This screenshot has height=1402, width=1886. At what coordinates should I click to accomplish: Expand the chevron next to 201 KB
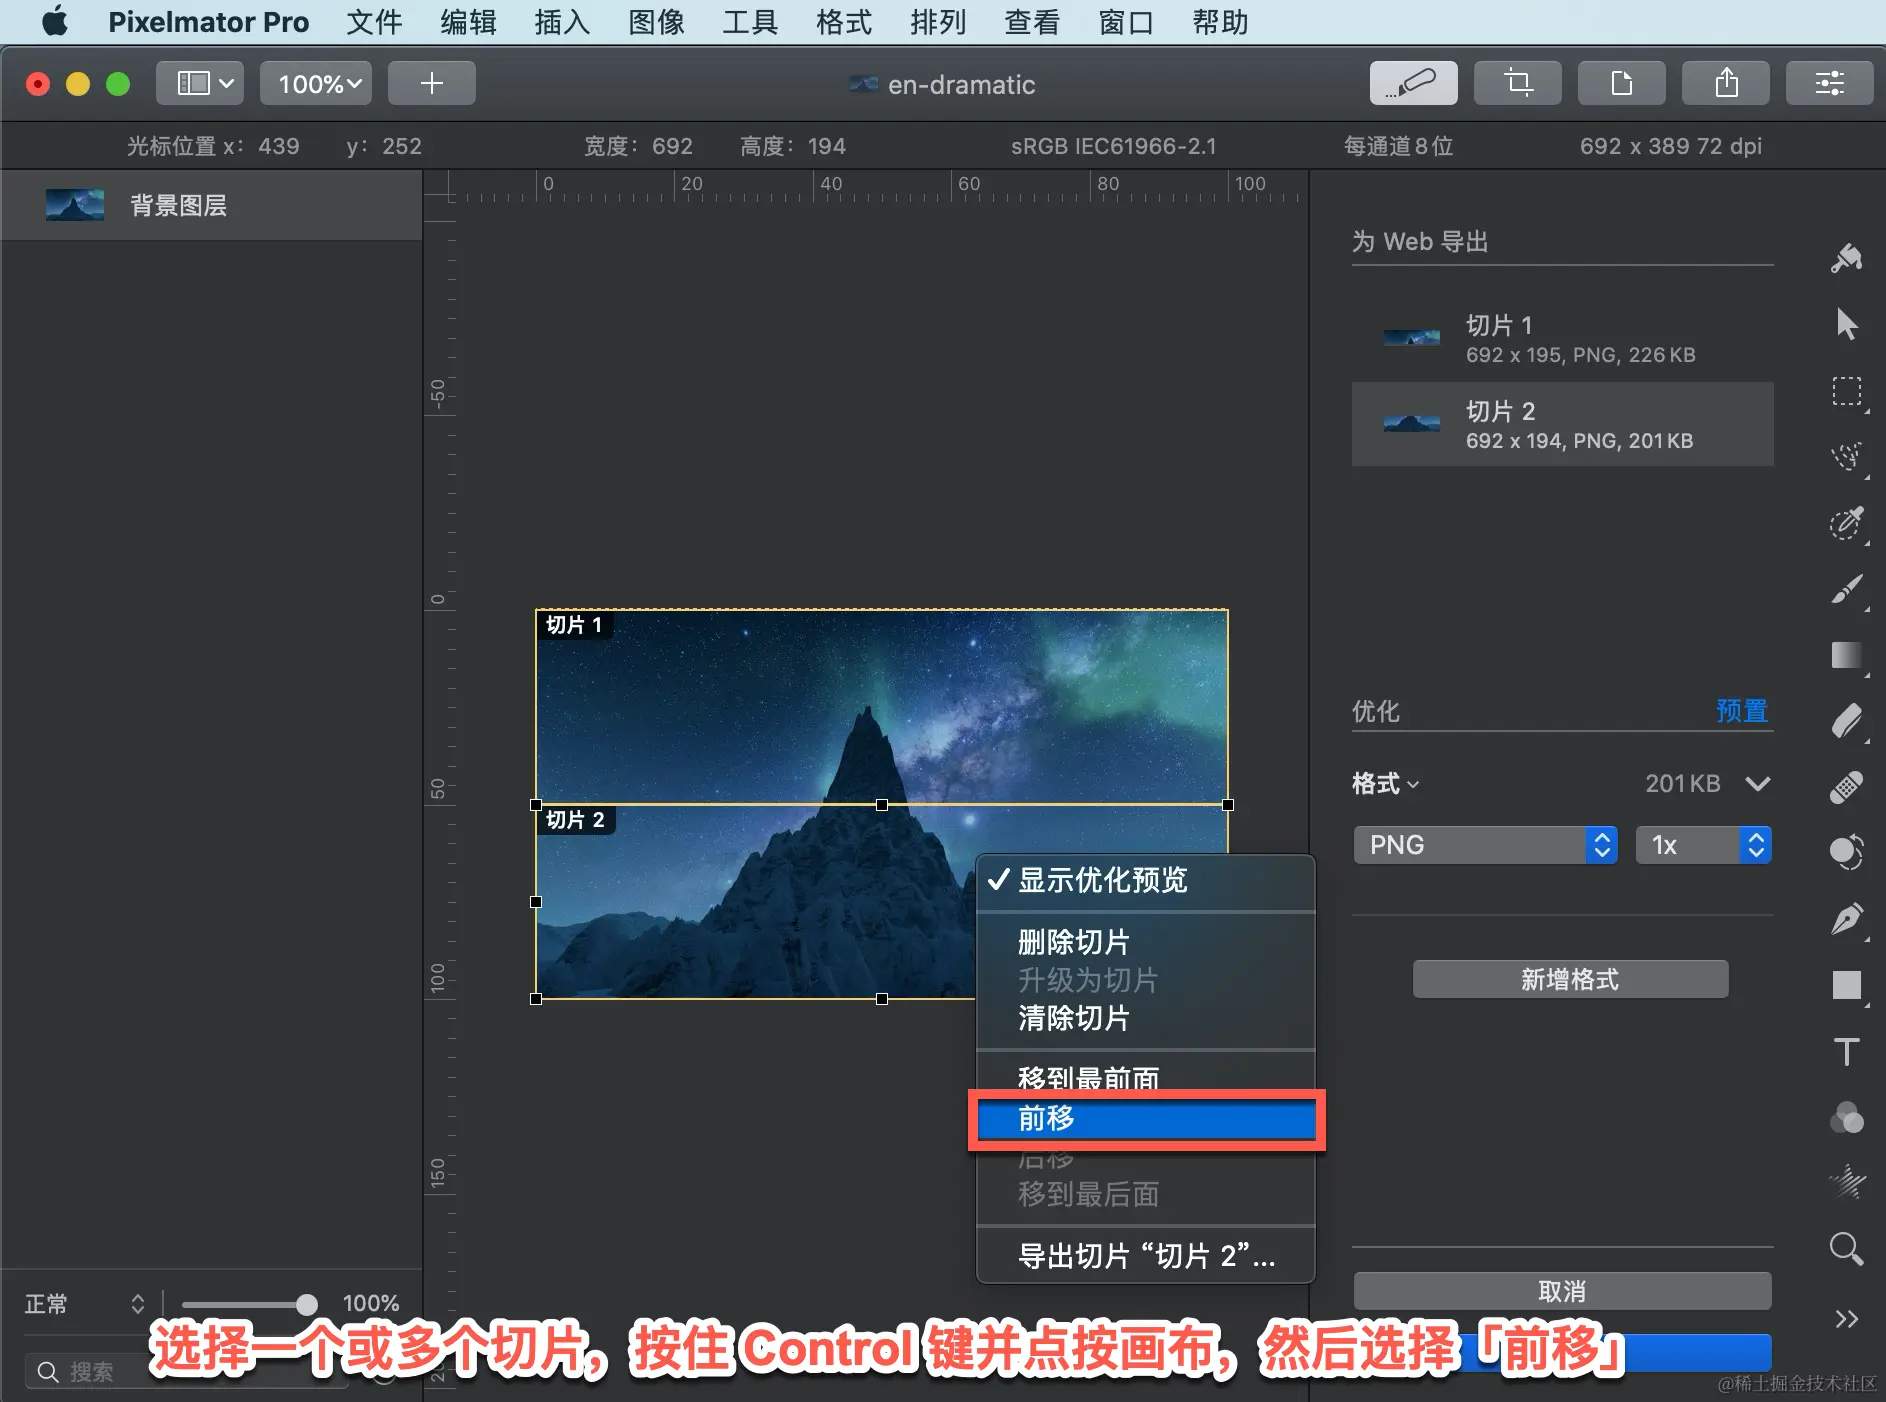[x=1757, y=784]
